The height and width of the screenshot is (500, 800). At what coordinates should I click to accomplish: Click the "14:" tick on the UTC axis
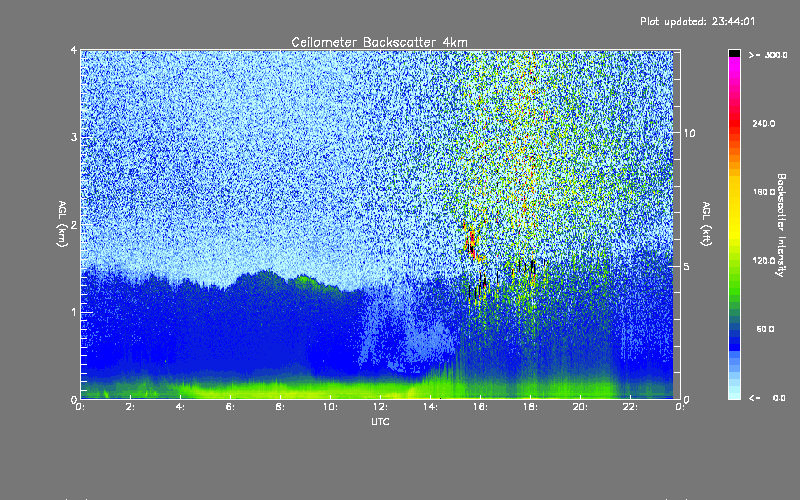[x=430, y=407]
